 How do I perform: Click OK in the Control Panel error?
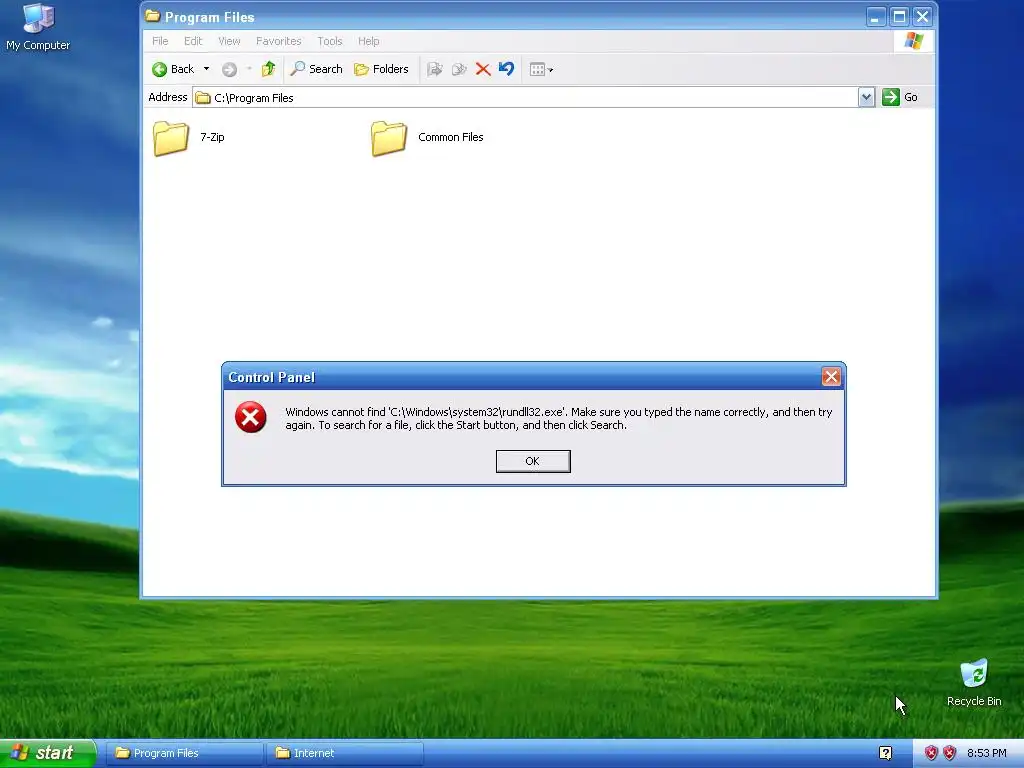point(533,461)
